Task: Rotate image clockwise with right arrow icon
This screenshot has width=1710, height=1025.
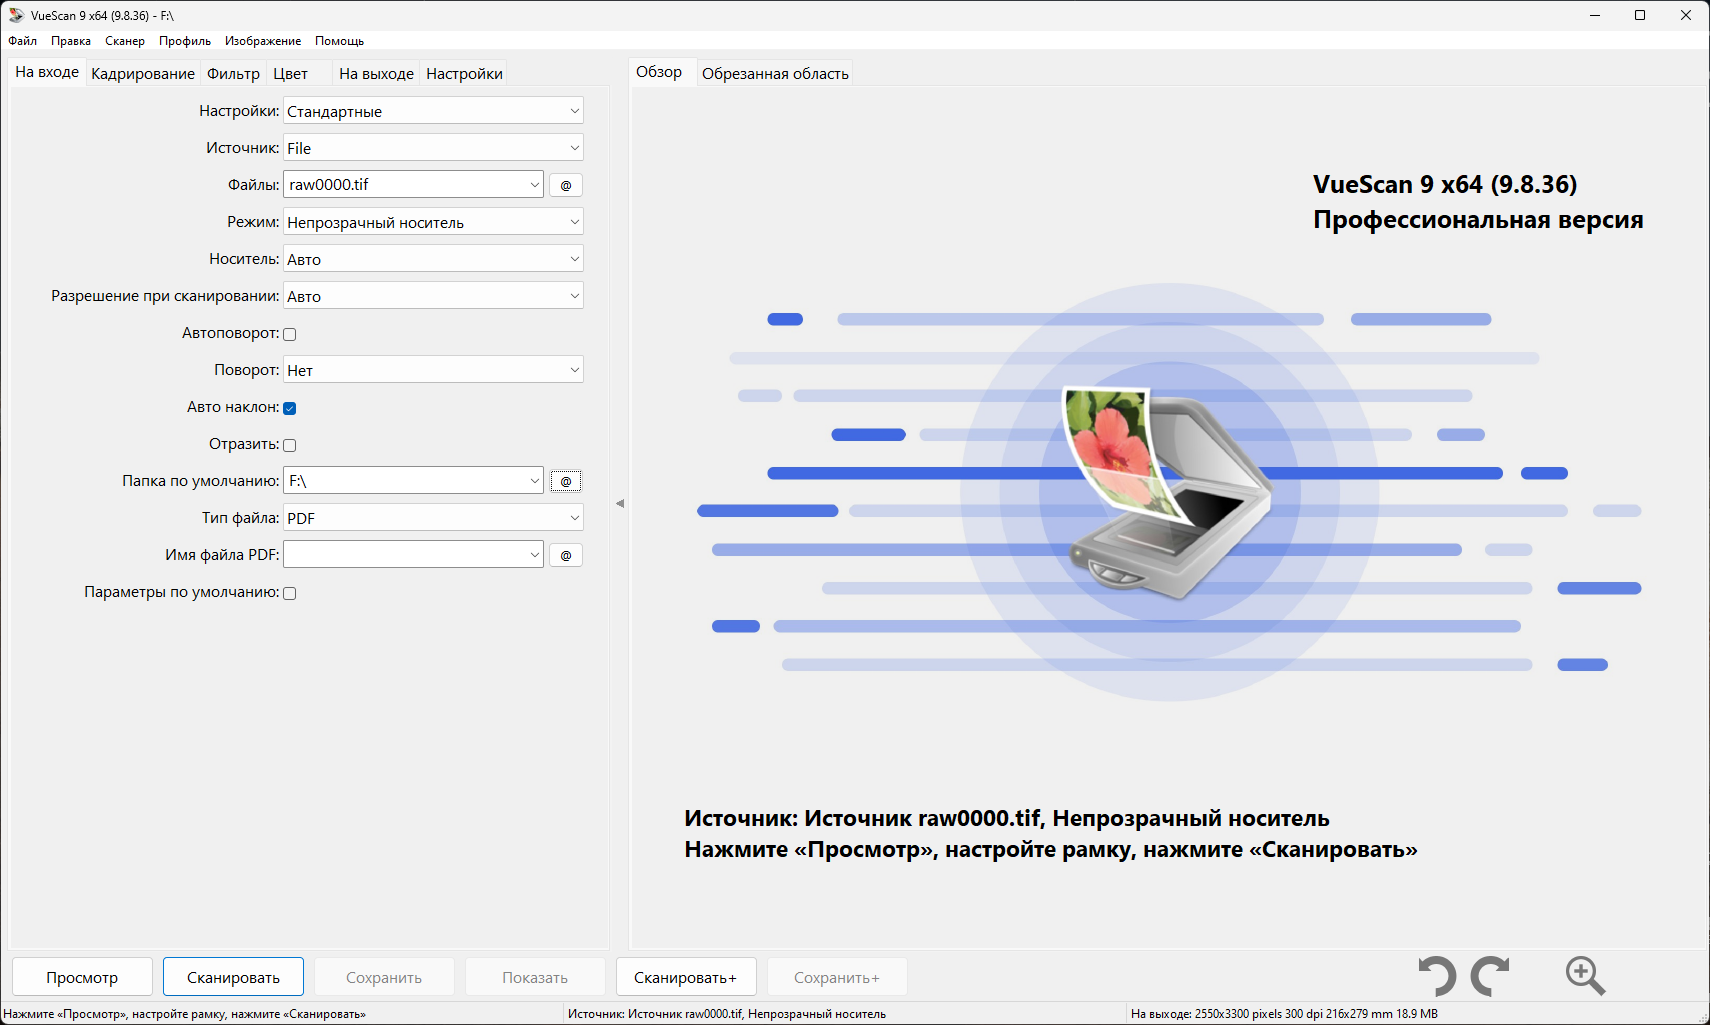Action: (1490, 976)
